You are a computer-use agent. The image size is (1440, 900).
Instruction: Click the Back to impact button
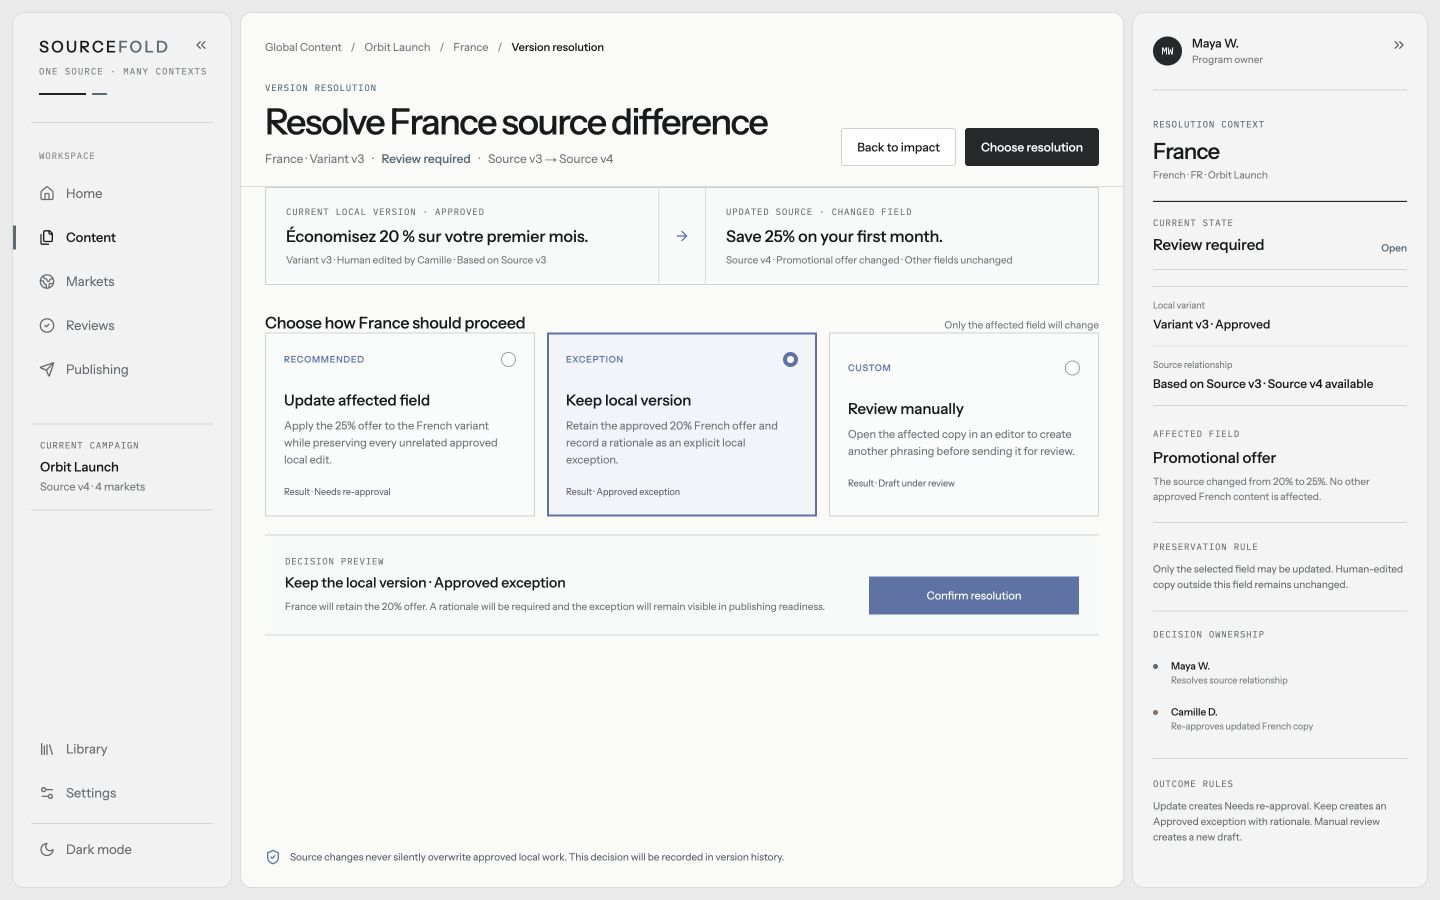[x=898, y=147]
